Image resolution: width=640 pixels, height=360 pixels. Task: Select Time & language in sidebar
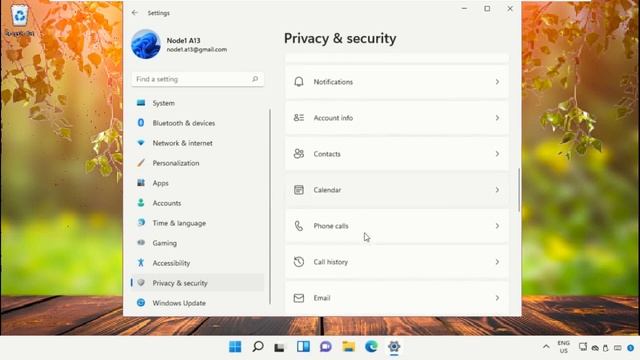(x=198, y=223)
